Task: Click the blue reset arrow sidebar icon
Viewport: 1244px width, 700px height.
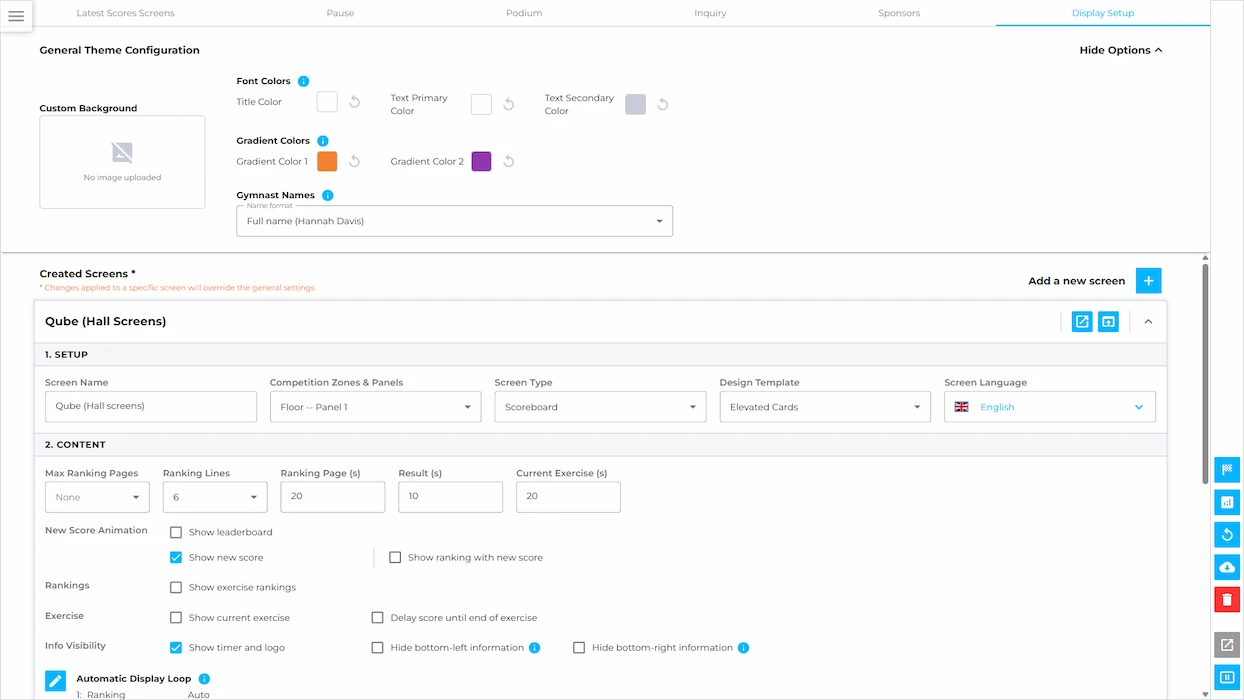Action: pos(1227,535)
